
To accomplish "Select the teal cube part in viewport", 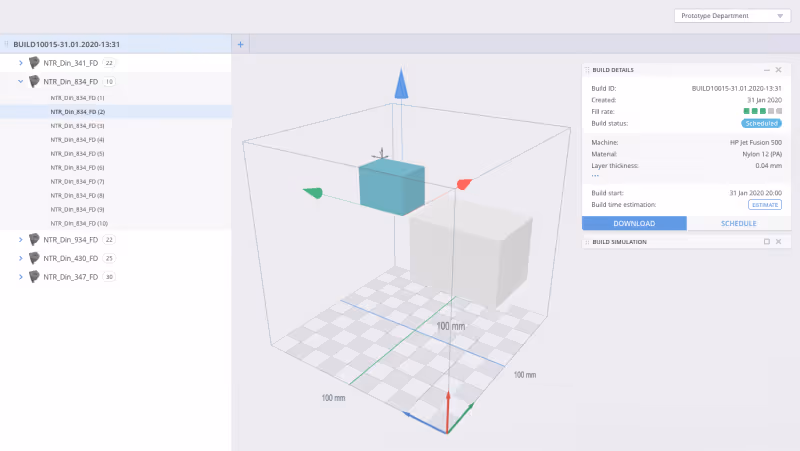I will pos(391,187).
